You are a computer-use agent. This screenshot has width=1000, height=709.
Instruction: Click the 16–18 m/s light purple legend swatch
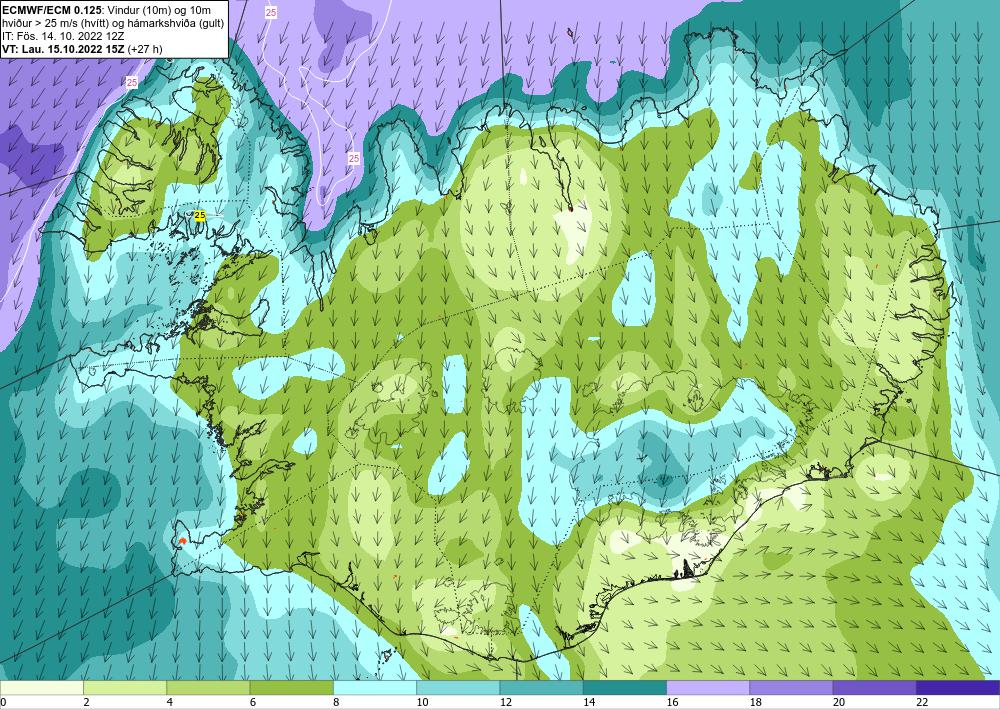(x=708, y=687)
